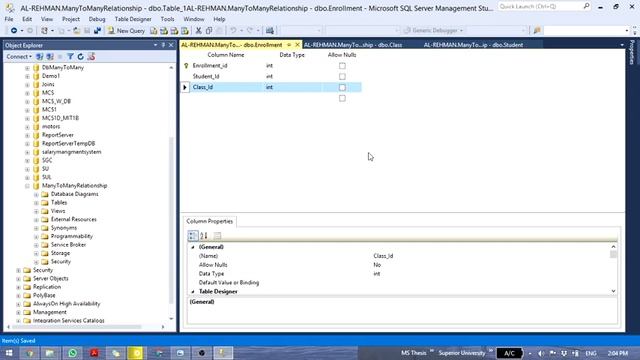Switch to the dbo.Class tab

click(353, 45)
